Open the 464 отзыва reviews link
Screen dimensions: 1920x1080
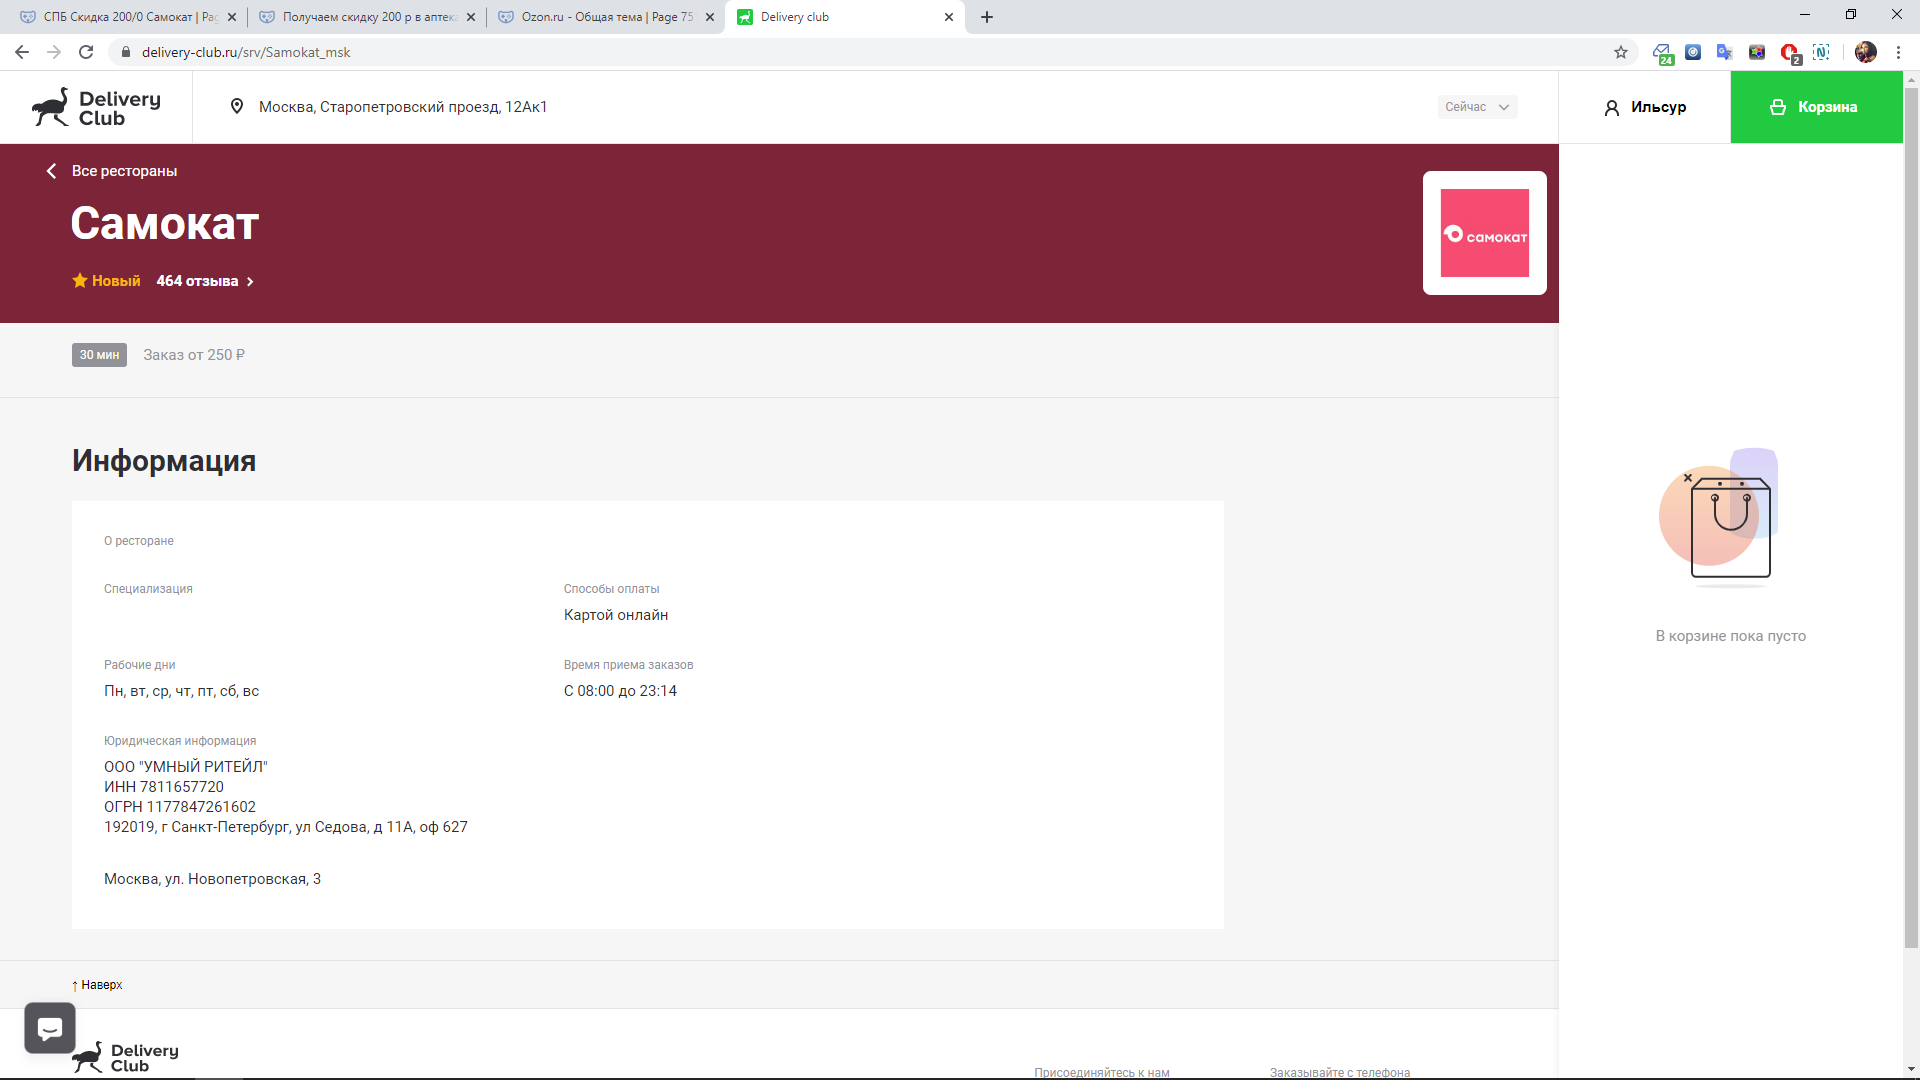click(x=205, y=281)
